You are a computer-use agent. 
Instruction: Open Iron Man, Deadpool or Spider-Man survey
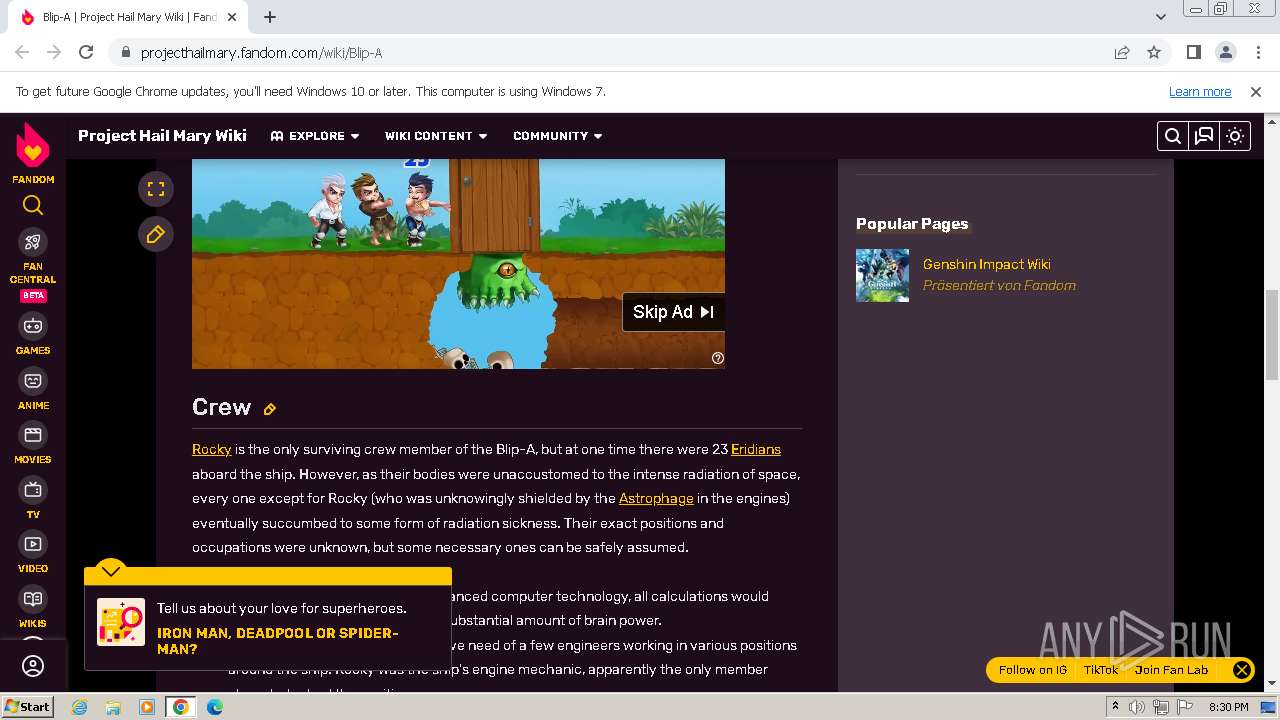pos(278,641)
